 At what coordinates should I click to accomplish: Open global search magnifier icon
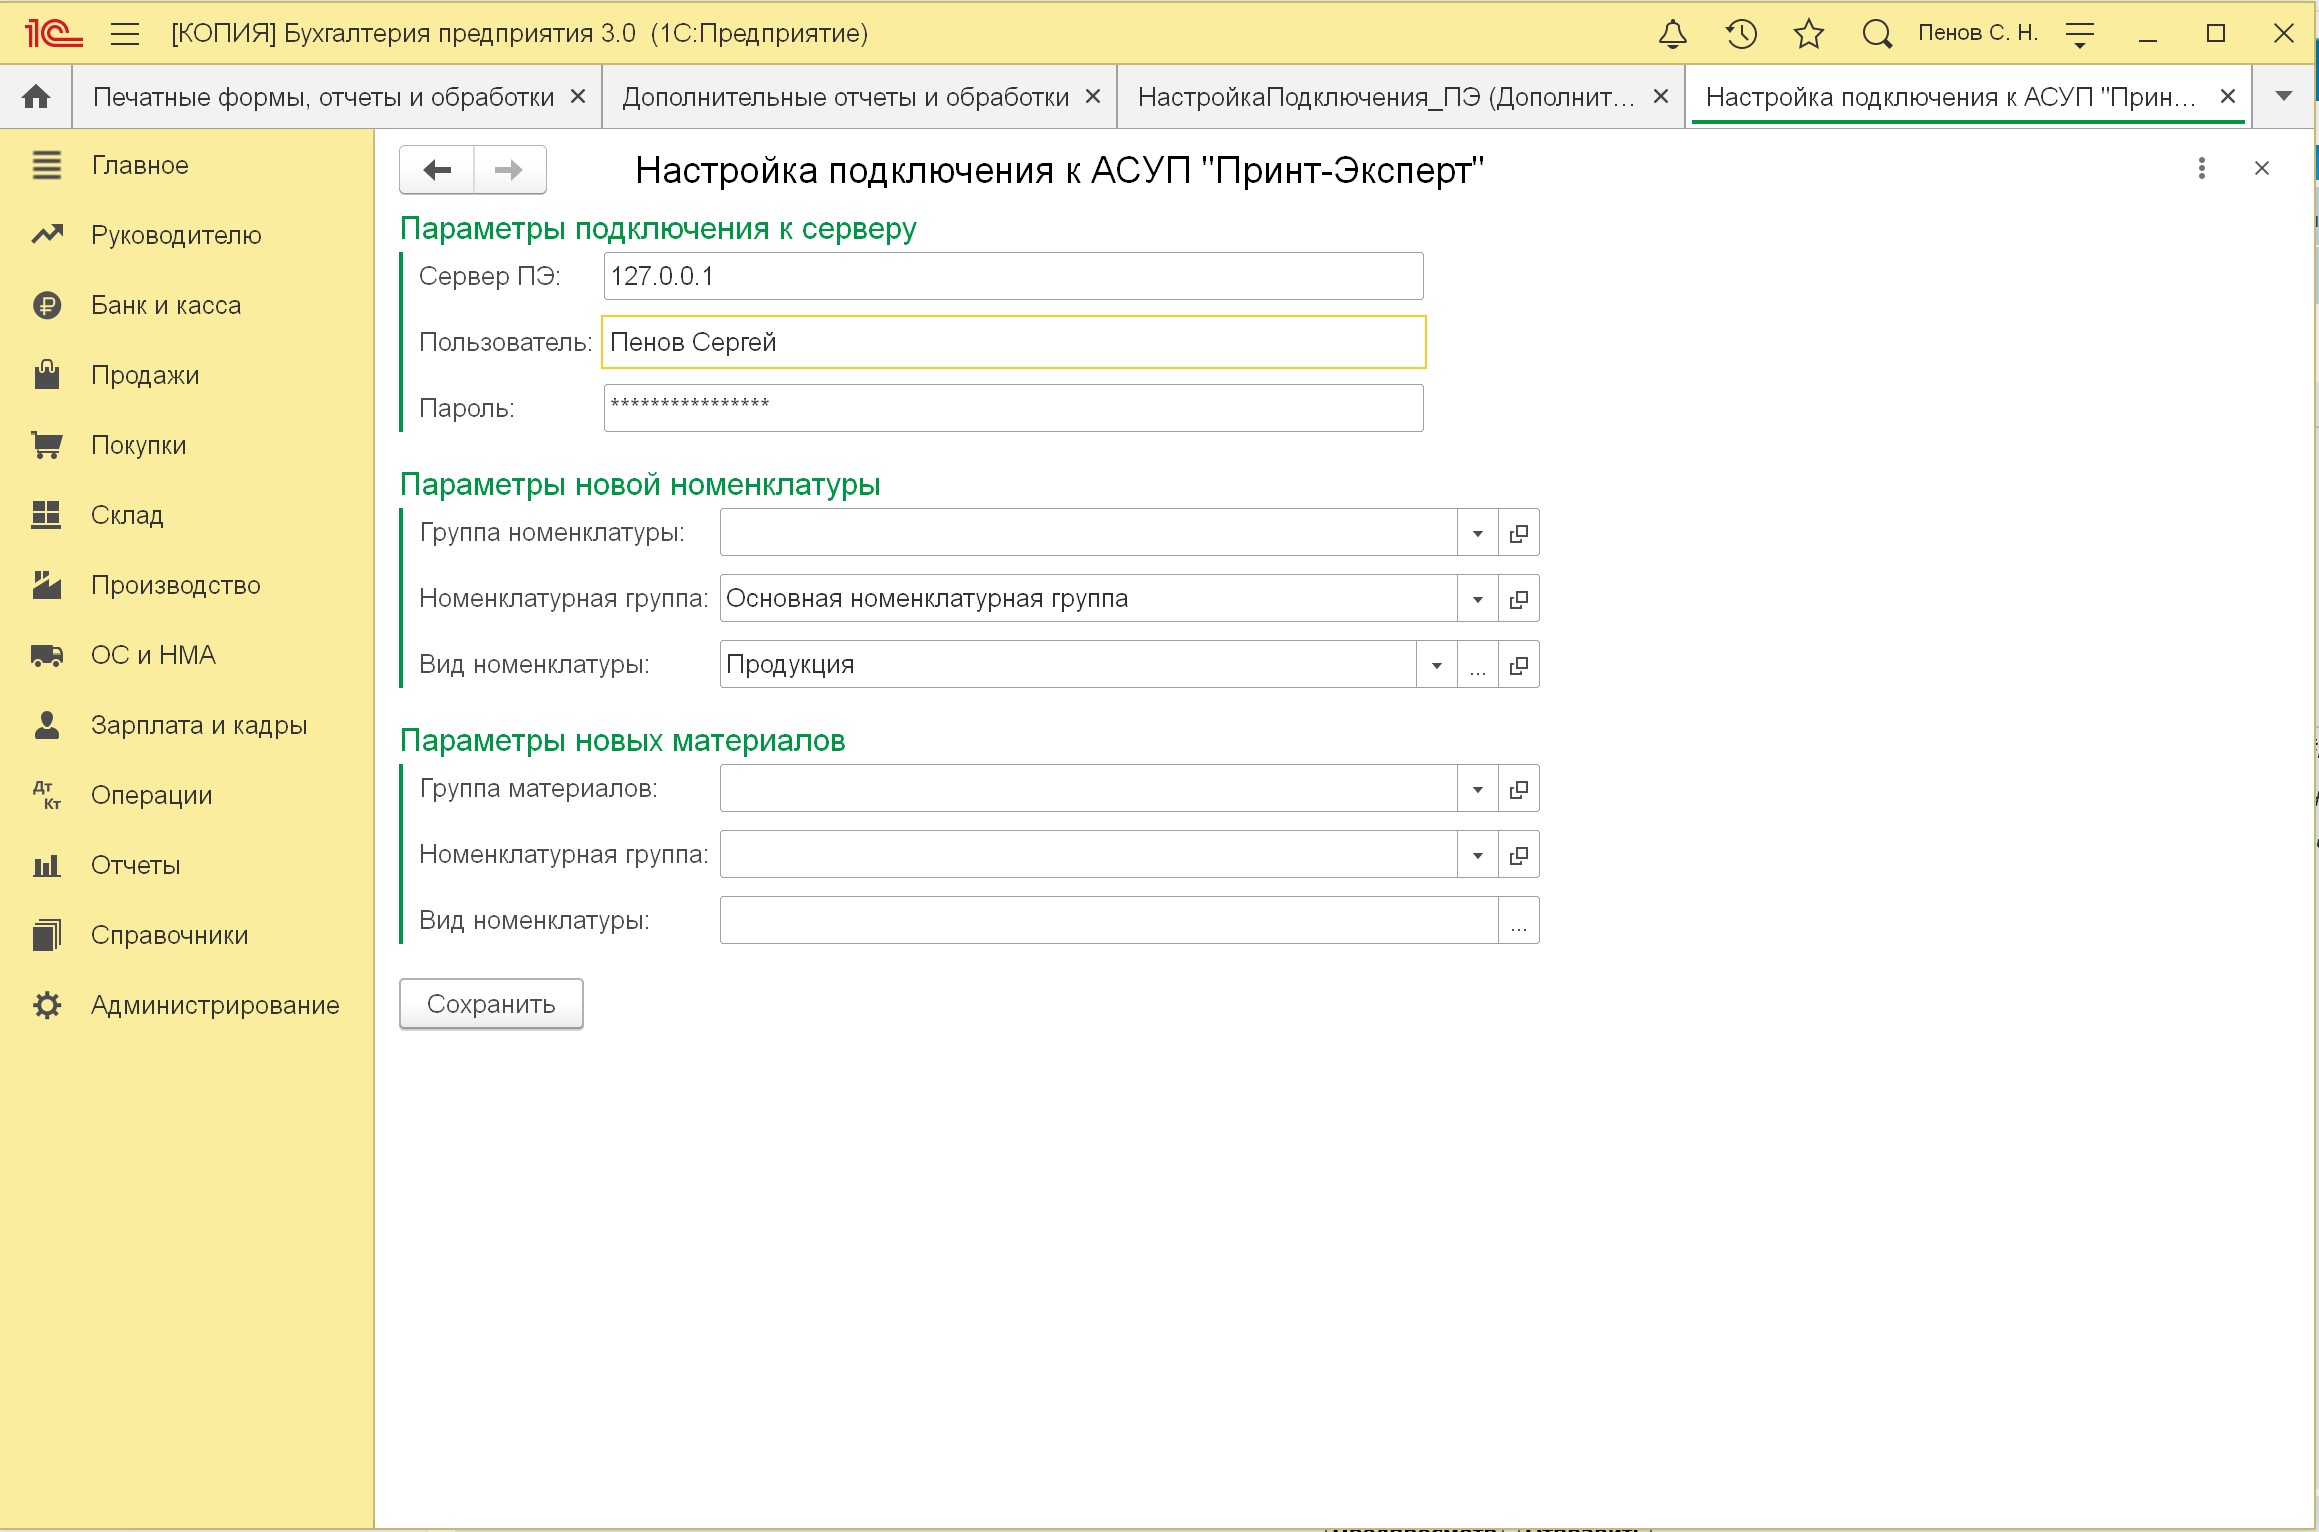tap(1877, 34)
